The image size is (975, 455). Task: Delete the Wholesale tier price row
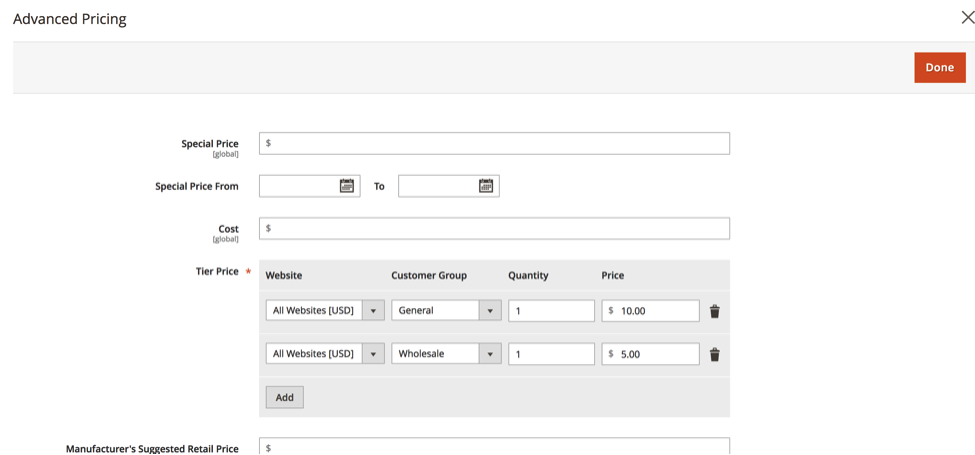[714, 354]
